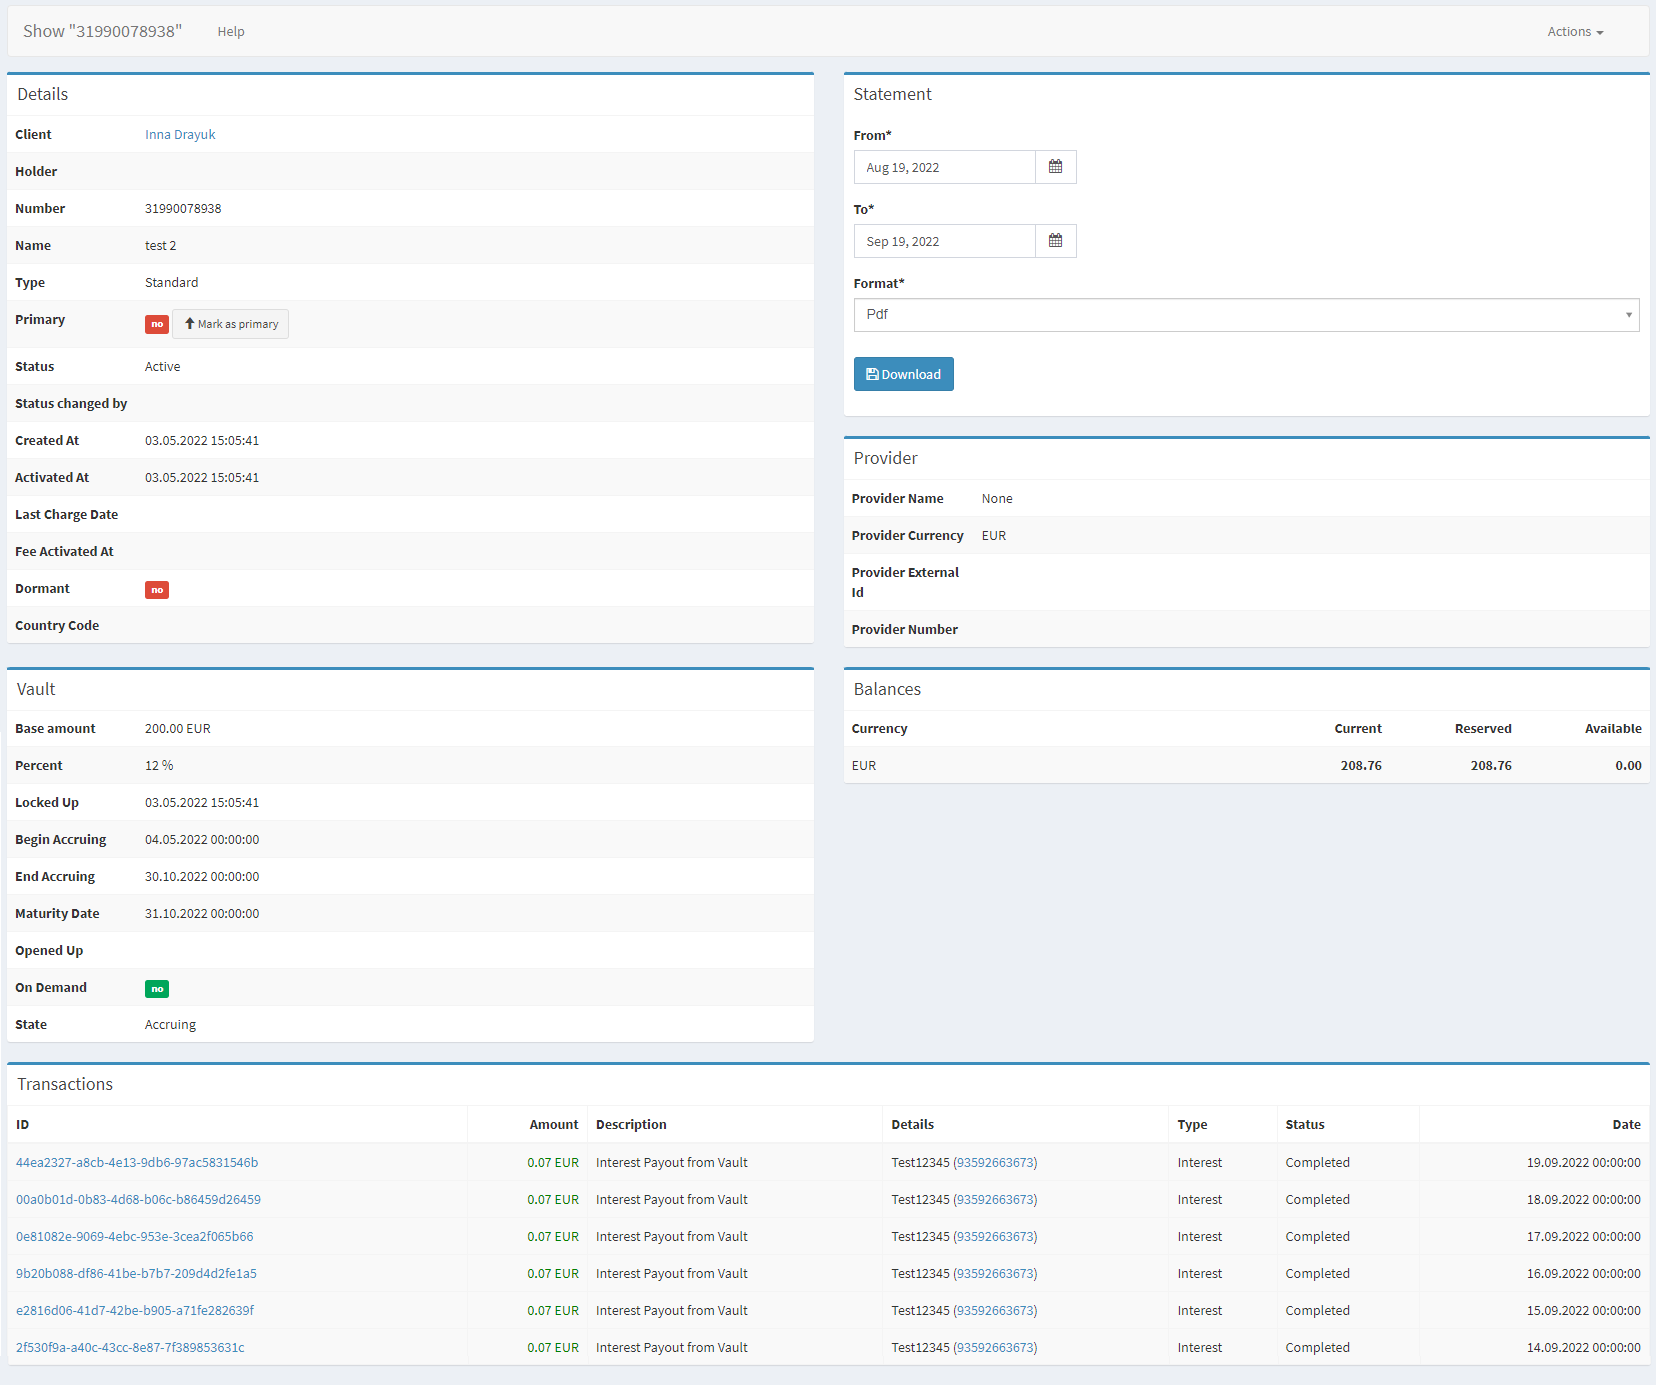Open transaction 2f530f9a-a40c-43cc-8e87-7f389853631c
This screenshot has height=1385, width=1656.
130,1348
